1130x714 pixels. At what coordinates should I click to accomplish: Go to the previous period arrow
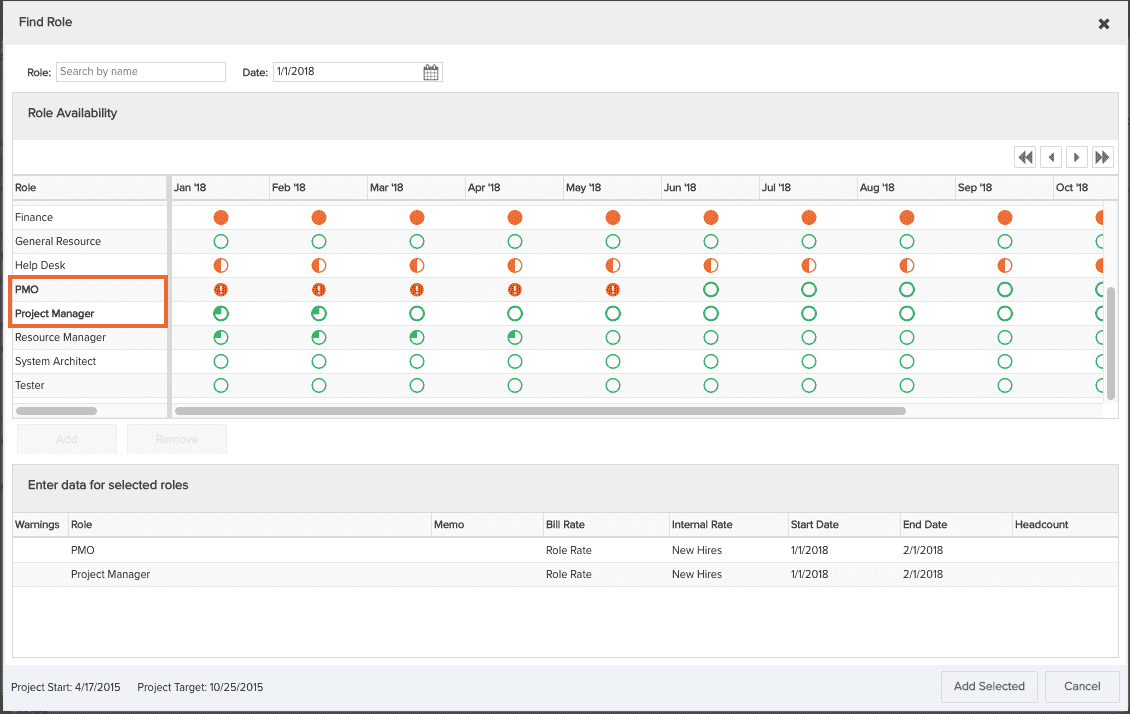pos(1051,157)
